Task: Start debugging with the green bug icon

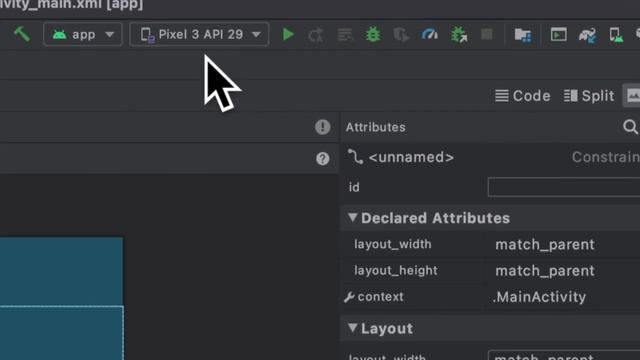Action: tap(373, 35)
